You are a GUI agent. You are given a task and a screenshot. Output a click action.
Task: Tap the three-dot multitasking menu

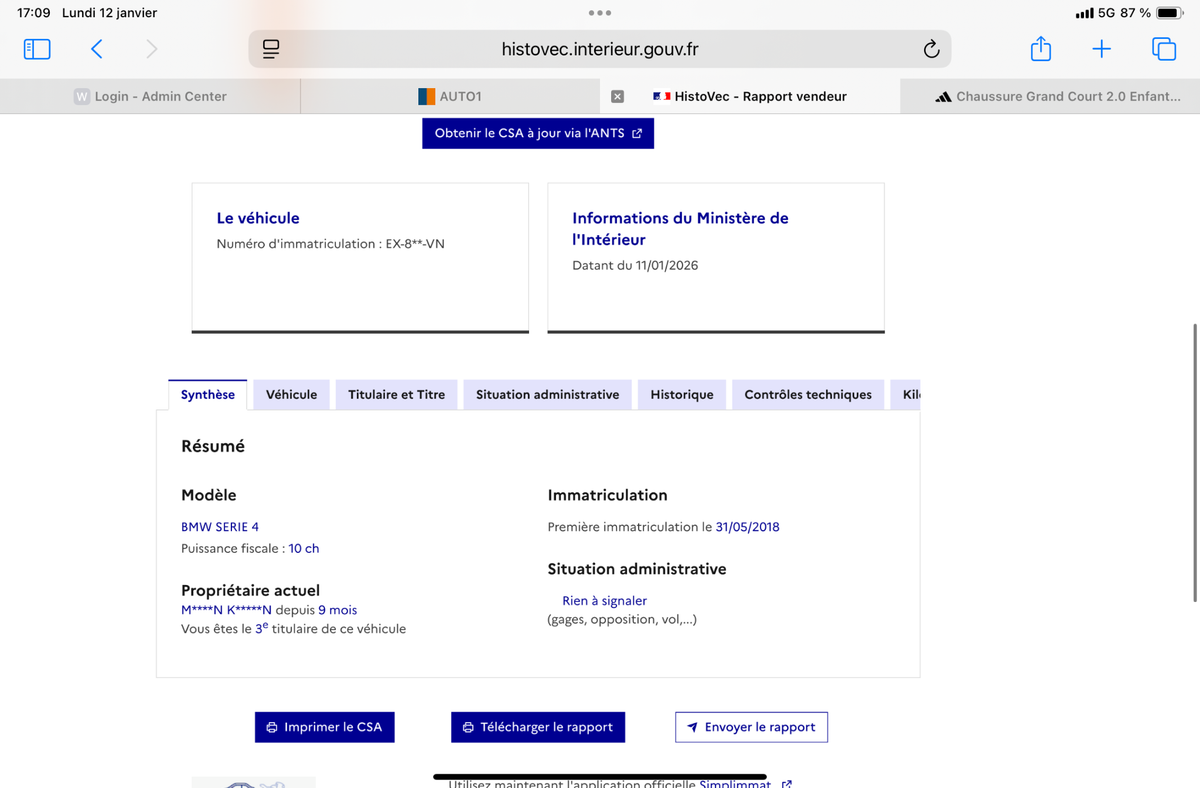(x=600, y=13)
